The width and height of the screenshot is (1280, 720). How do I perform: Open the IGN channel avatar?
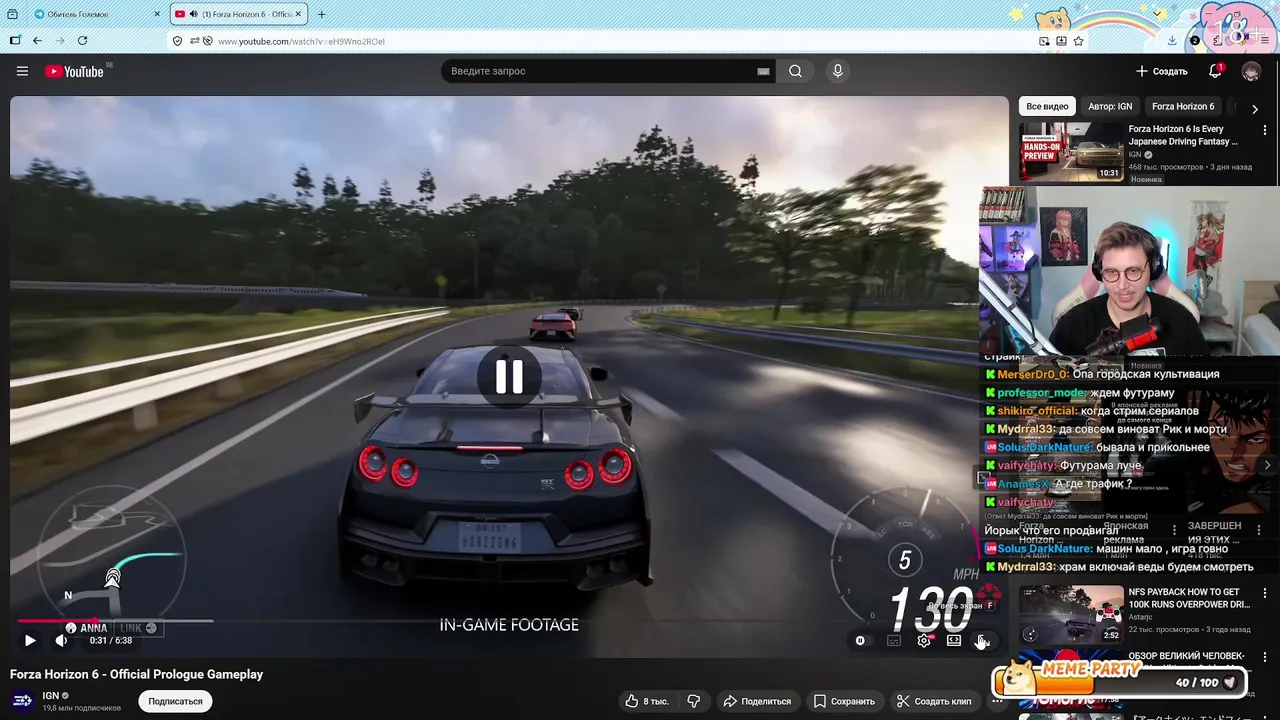(x=22, y=701)
